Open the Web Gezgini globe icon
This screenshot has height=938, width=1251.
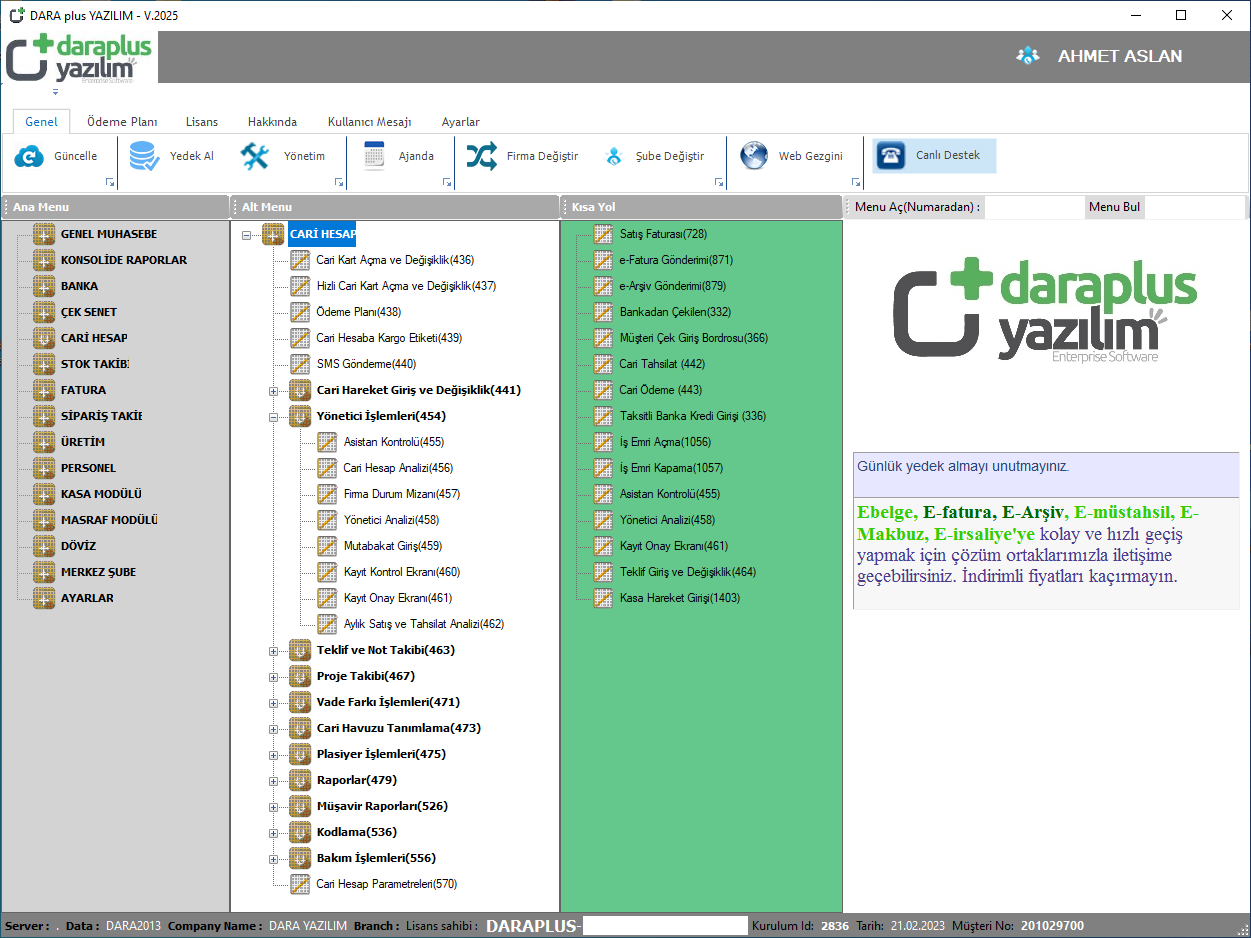[x=754, y=156]
